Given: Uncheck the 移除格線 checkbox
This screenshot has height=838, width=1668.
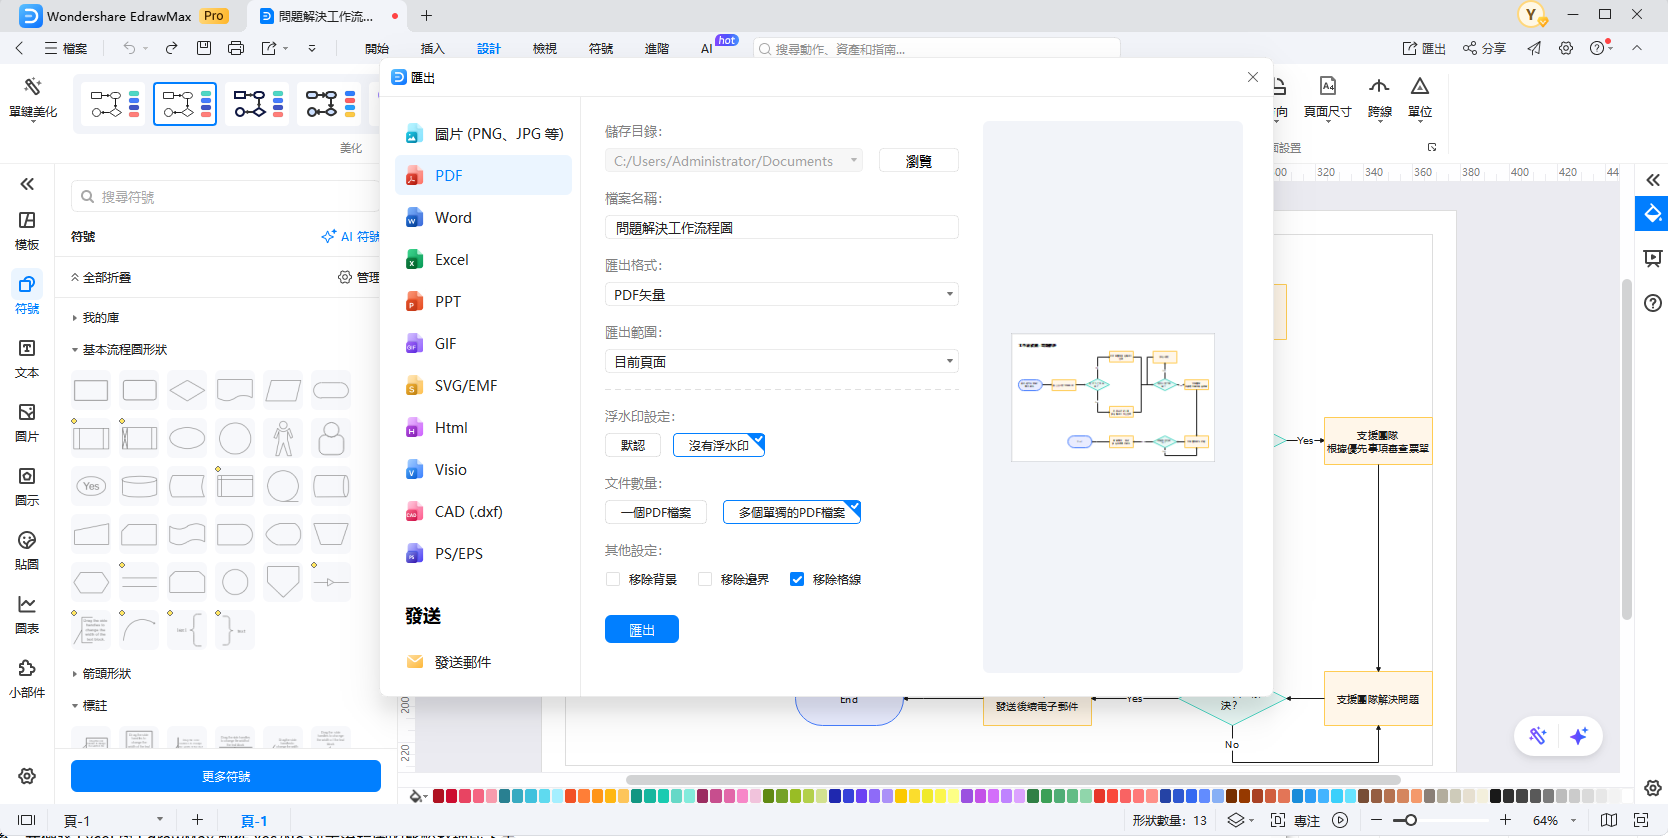Looking at the screenshot, I should 797,579.
